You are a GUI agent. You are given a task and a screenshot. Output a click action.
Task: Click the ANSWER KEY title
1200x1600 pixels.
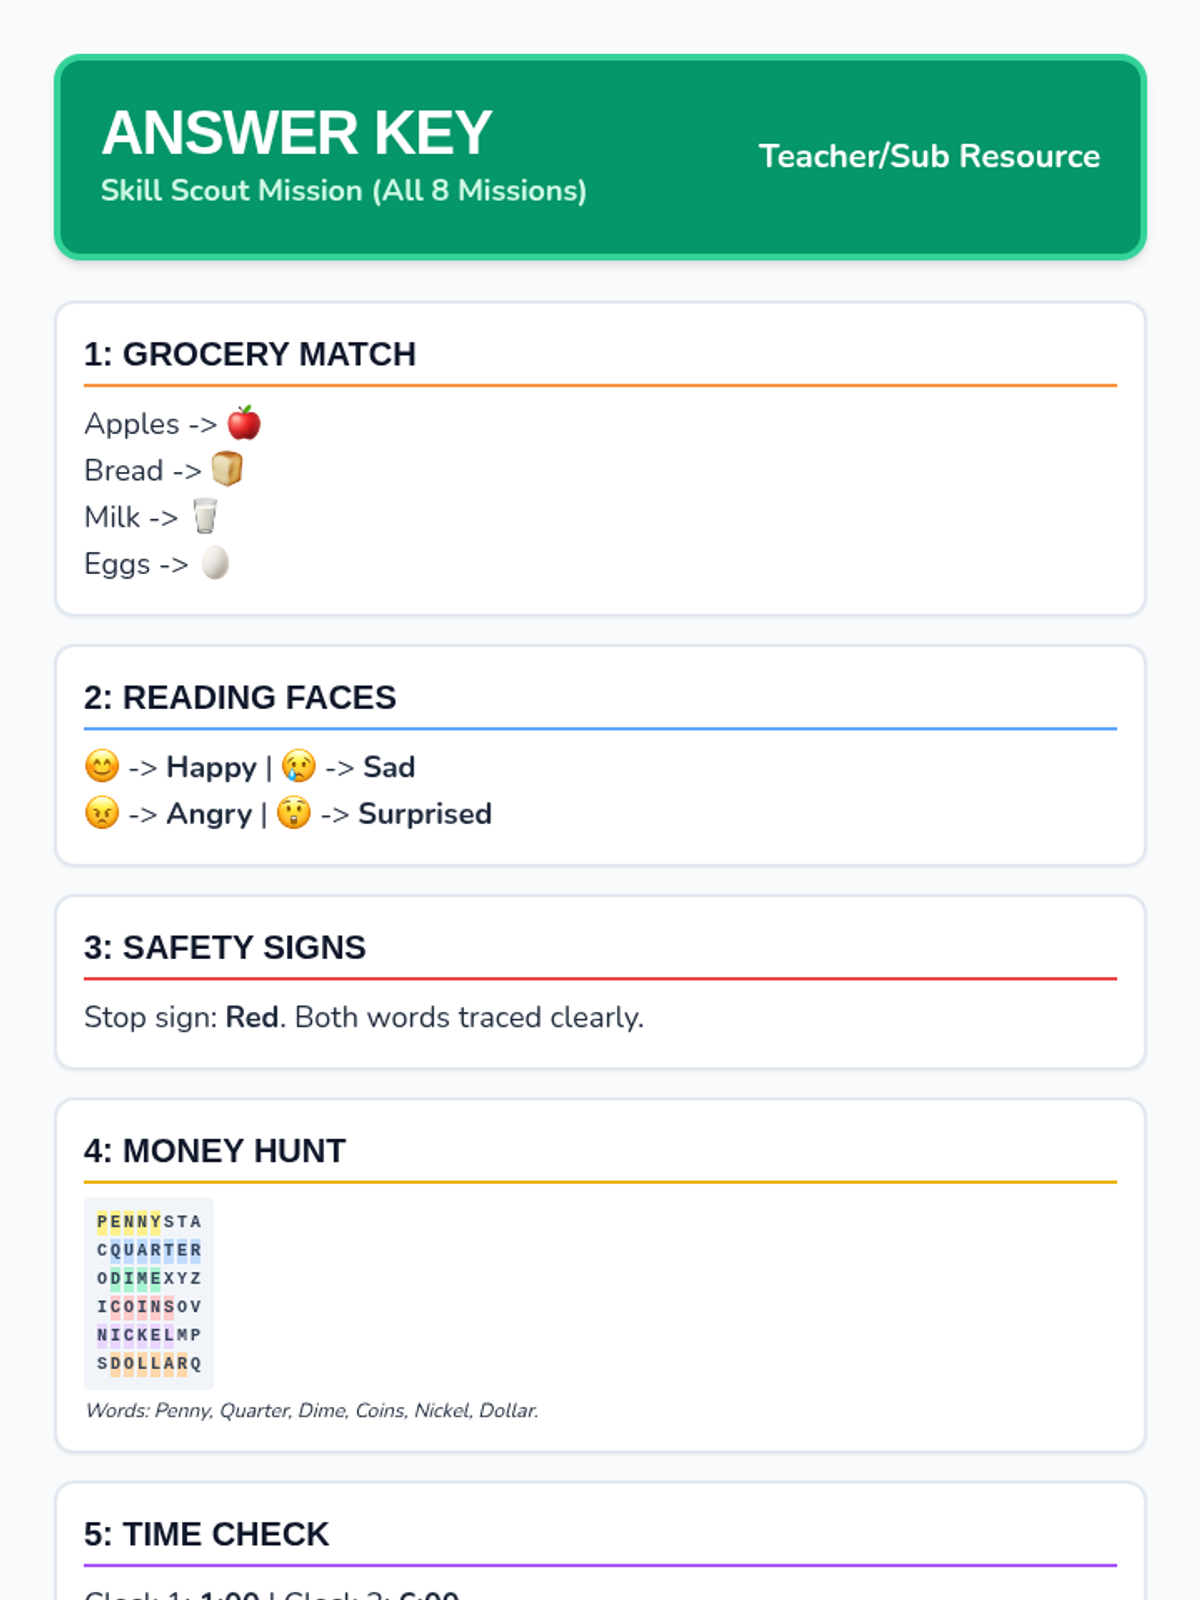pyautogui.click(x=296, y=133)
